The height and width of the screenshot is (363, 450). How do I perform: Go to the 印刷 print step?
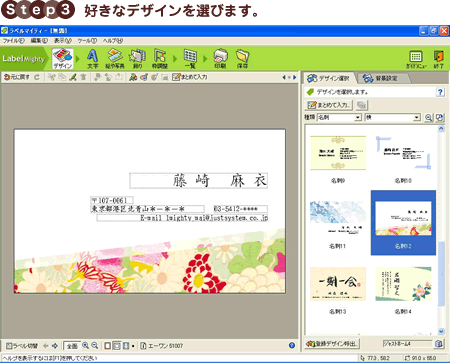tap(220, 59)
